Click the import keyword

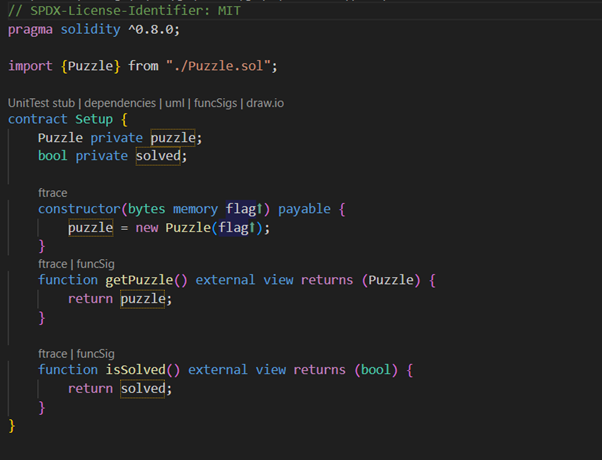pyautogui.click(x=30, y=66)
